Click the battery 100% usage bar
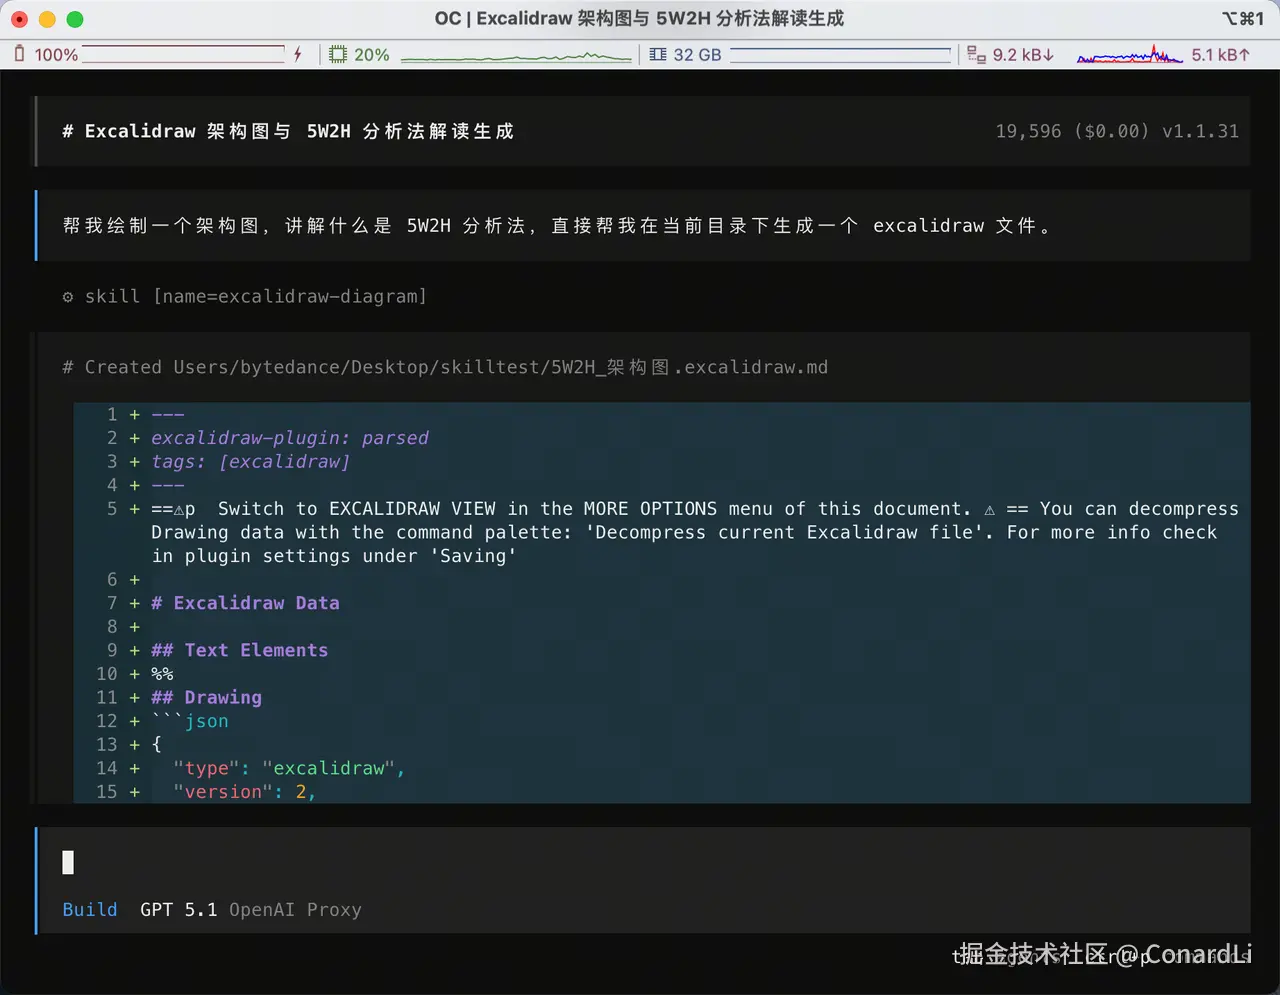Screen dimensions: 1280x995 click(183, 54)
